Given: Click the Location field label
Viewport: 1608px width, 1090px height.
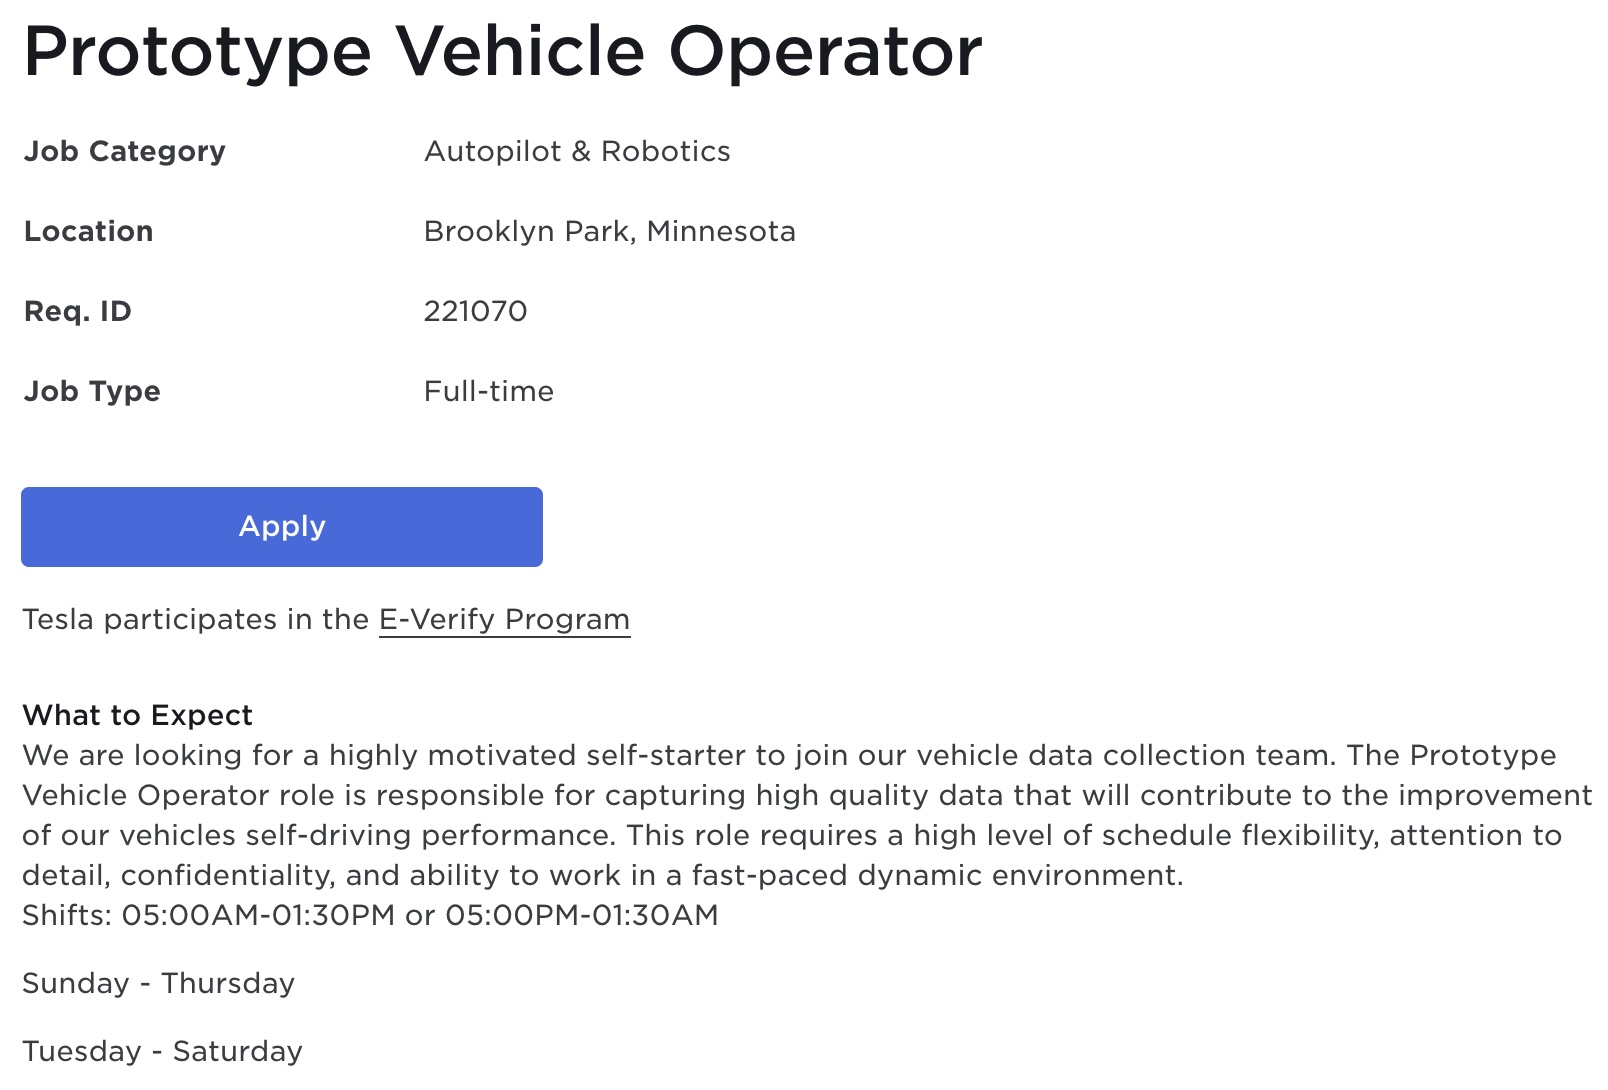Looking at the screenshot, I should coord(88,231).
